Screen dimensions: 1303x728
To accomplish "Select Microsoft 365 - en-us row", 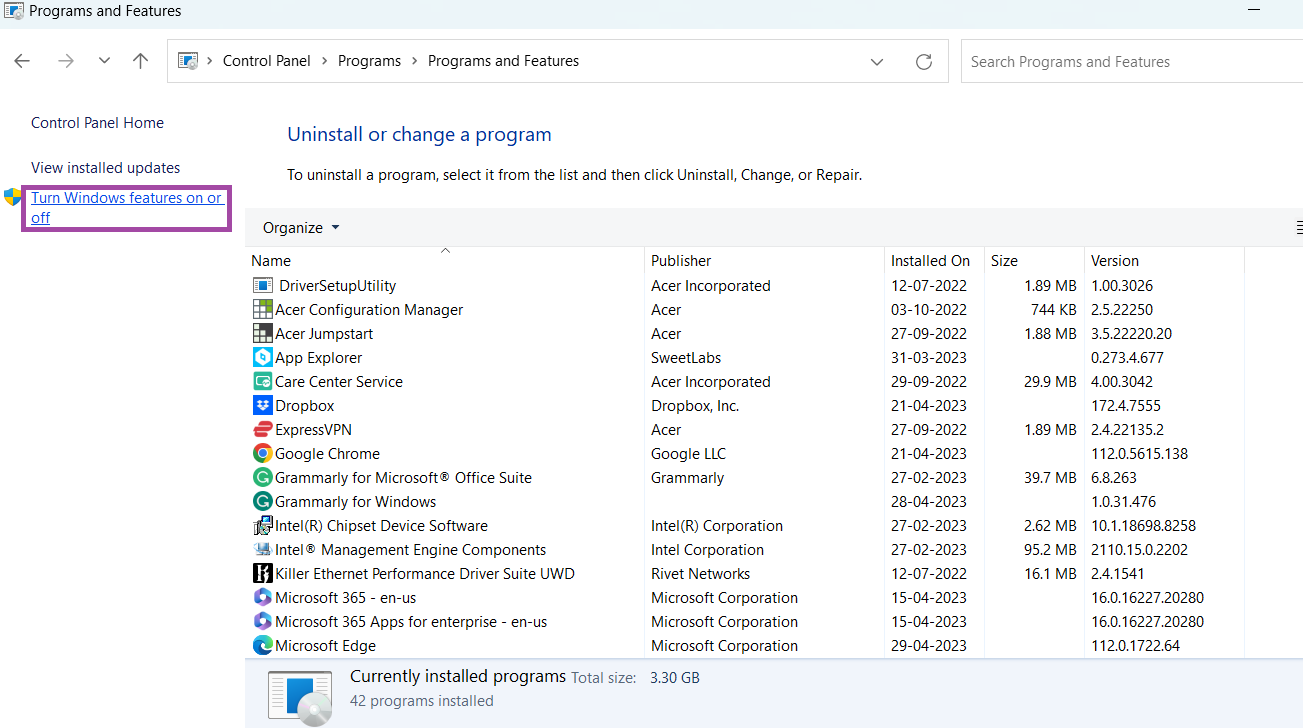I will tap(346, 598).
